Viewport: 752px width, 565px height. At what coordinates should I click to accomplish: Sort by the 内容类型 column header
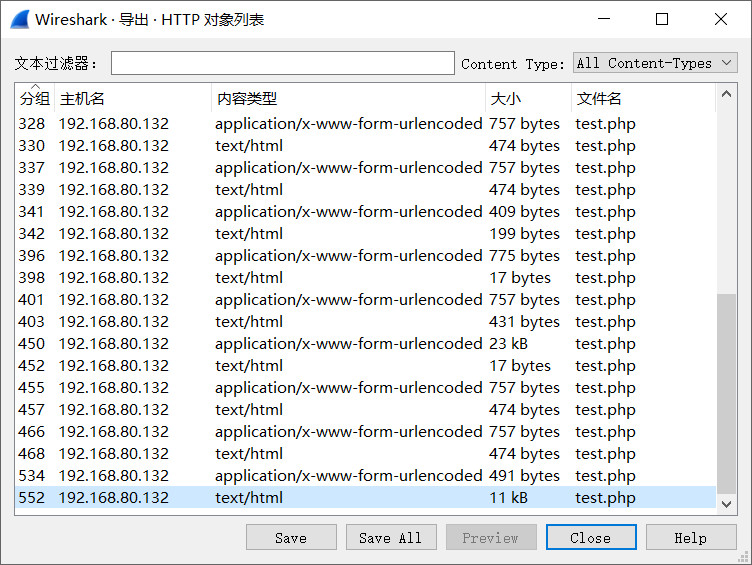[x=348, y=98]
